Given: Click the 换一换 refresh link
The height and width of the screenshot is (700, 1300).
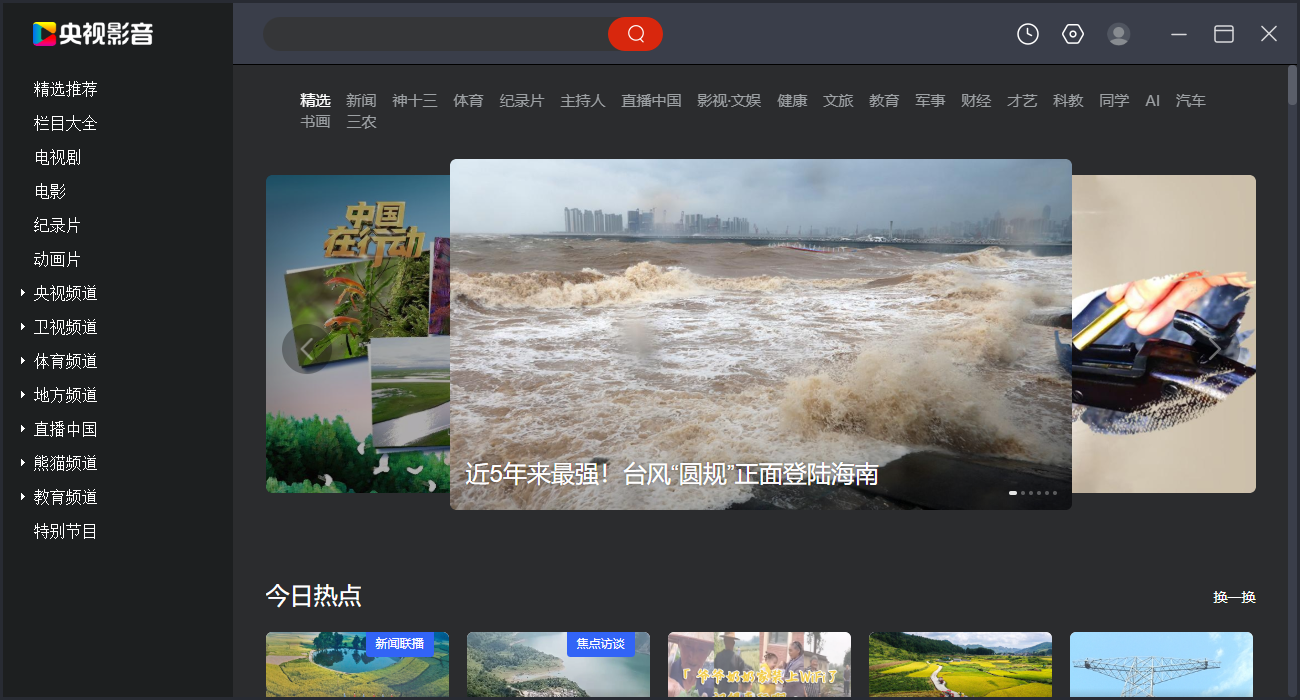Looking at the screenshot, I should click(x=1234, y=595).
